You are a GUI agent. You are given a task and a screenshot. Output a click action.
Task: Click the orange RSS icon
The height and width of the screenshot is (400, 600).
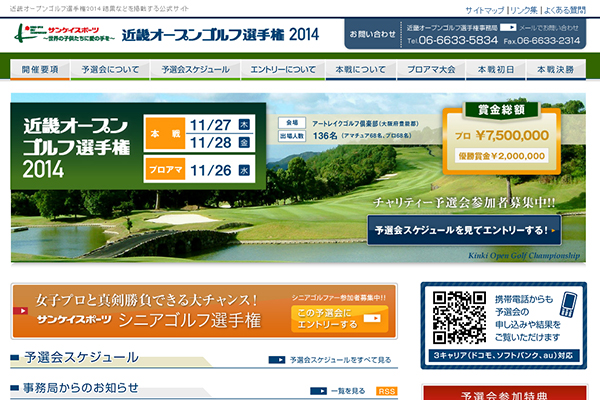[x=386, y=391]
